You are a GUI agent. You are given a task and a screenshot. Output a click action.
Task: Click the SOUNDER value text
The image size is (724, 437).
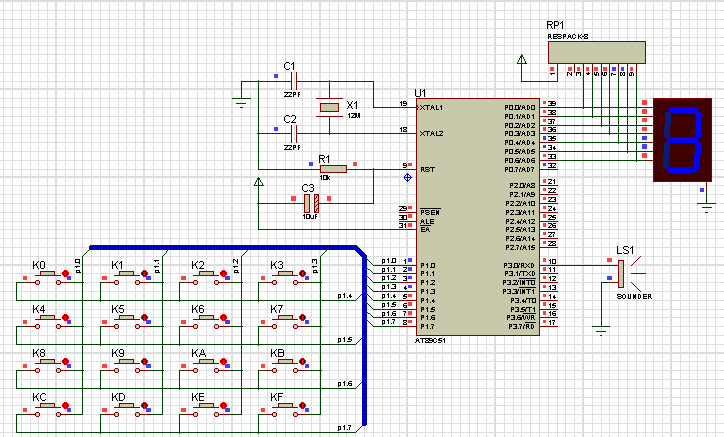tap(634, 297)
